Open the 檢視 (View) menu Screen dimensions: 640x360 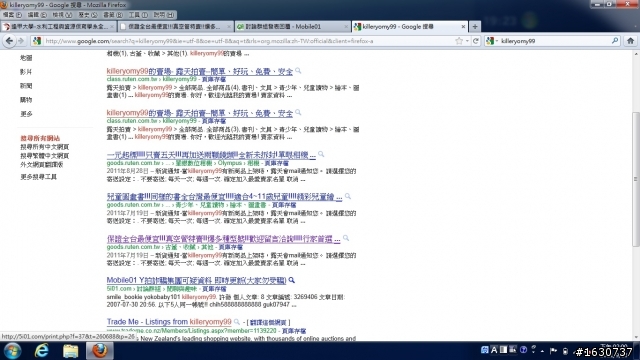tap(62, 15)
